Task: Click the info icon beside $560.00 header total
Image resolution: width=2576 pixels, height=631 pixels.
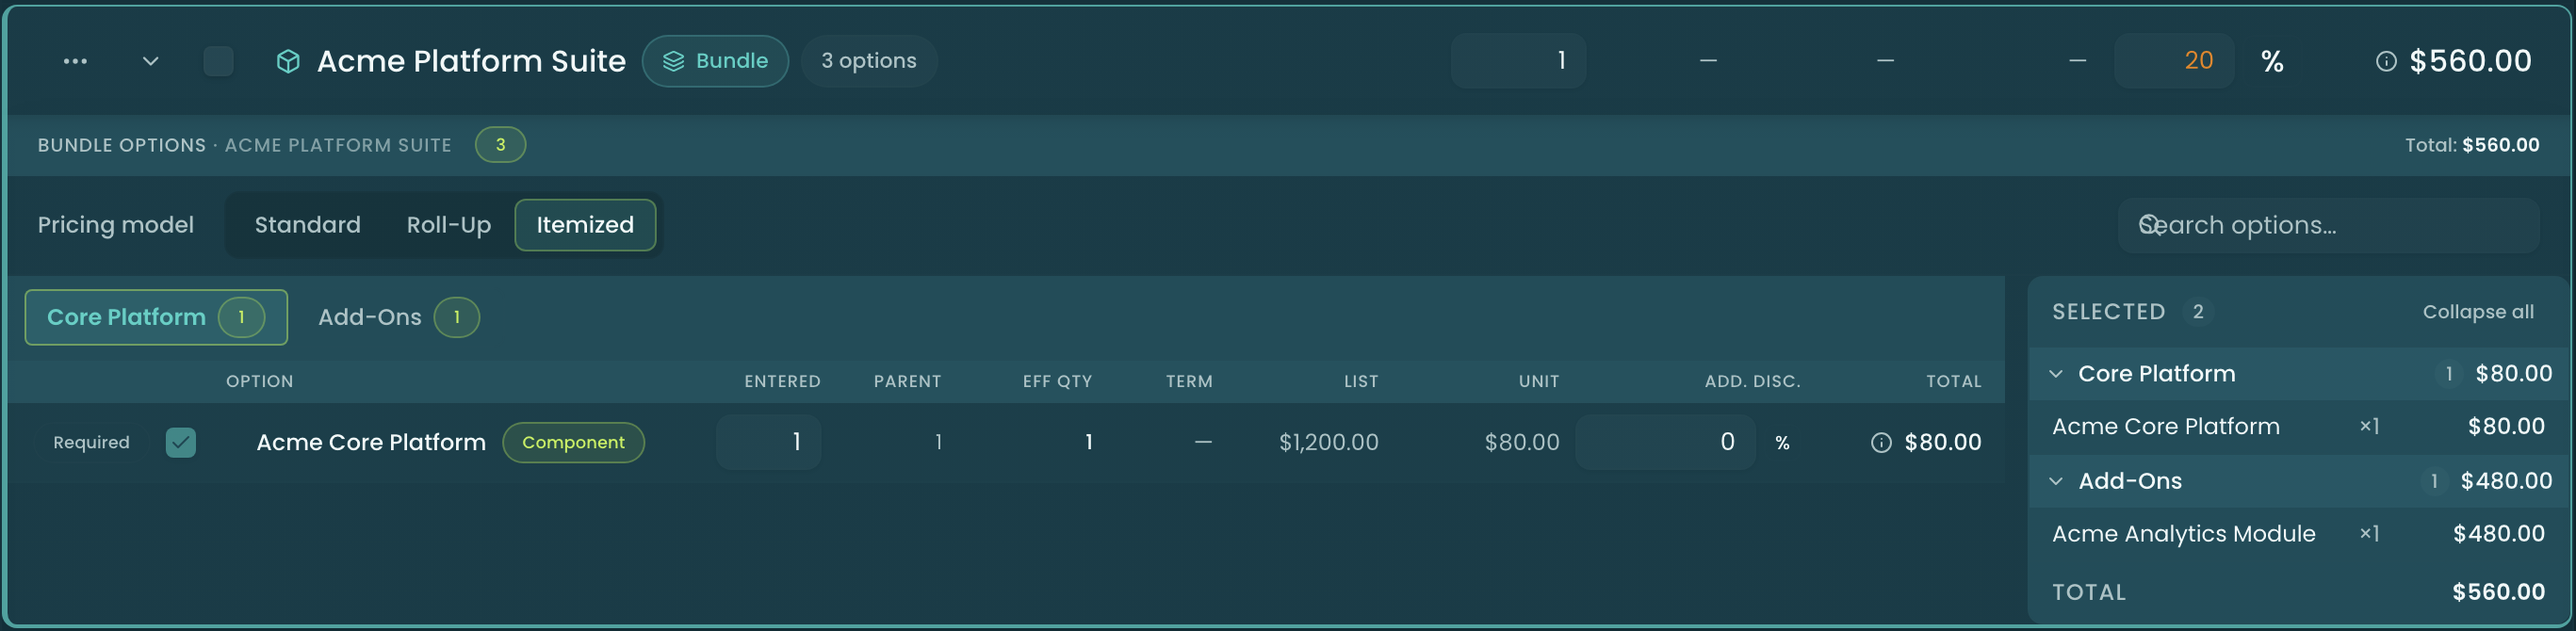Action: point(2386,62)
